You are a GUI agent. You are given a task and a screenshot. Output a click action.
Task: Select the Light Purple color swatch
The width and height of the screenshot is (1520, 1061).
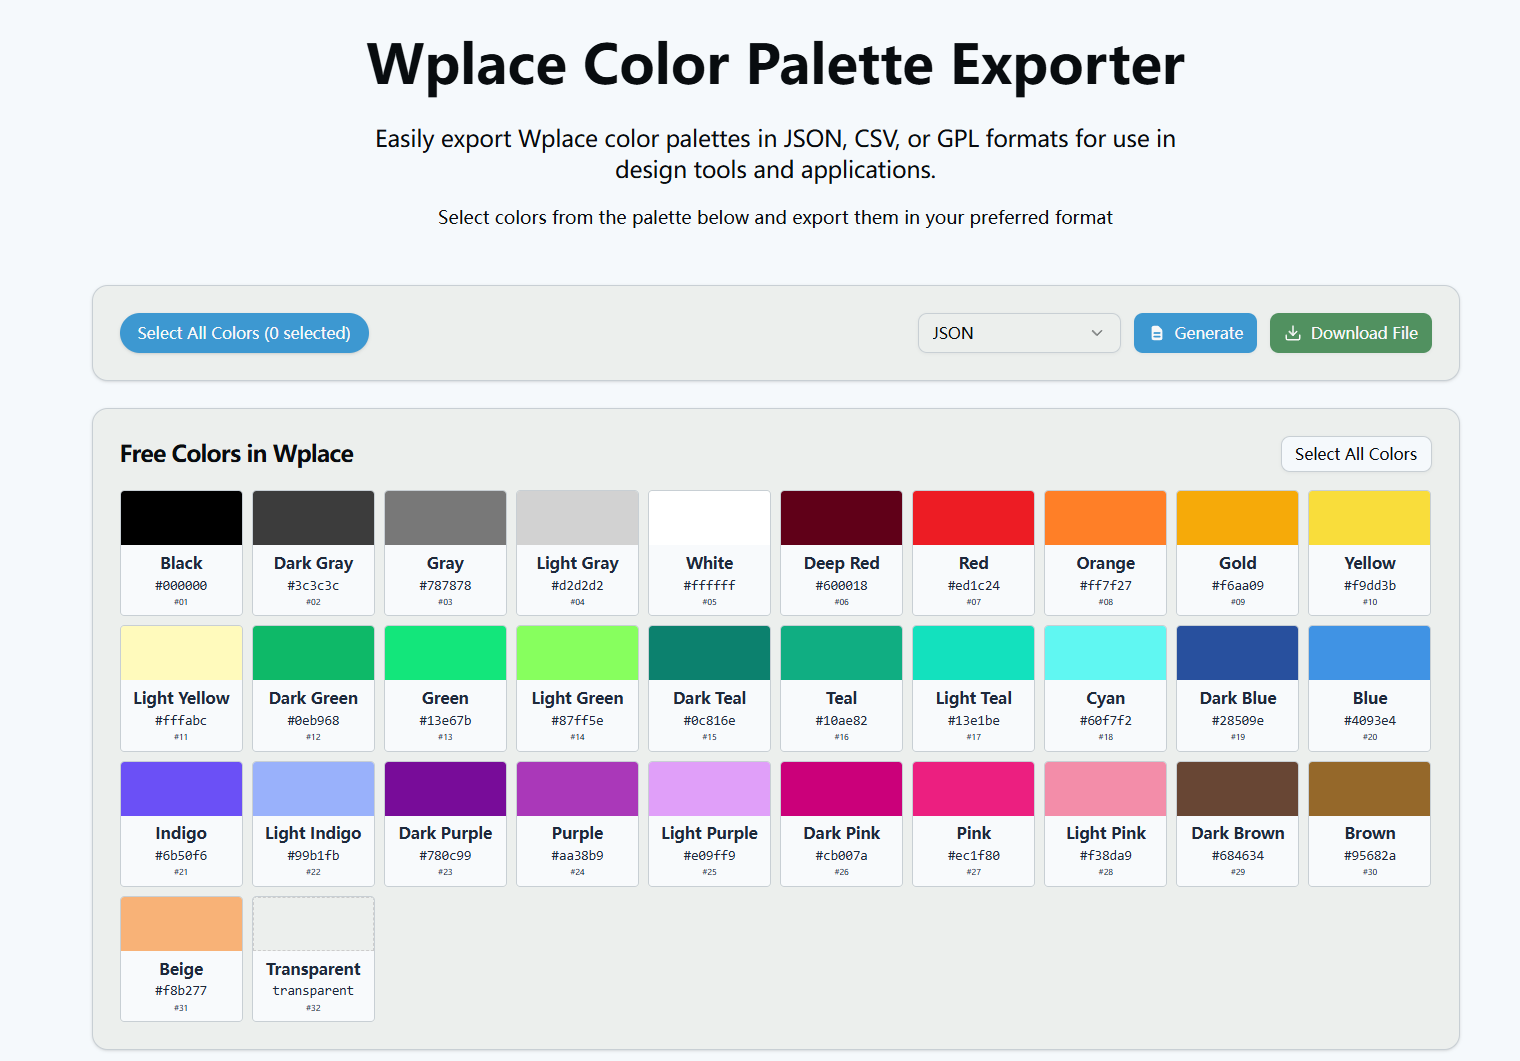709,787
